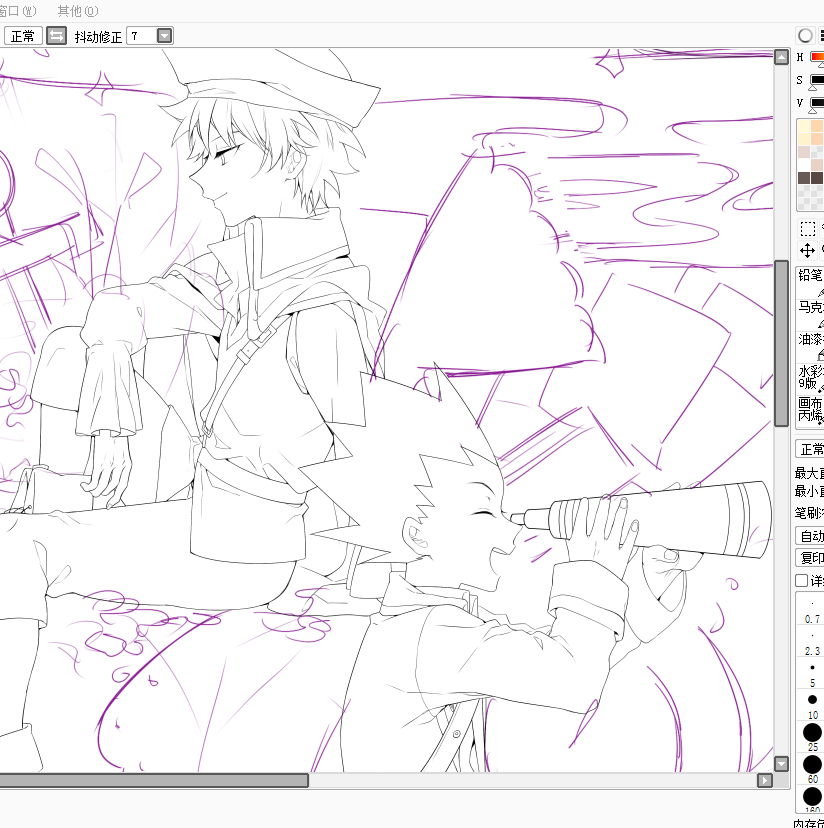Pick the left dark brown swatch
The height and width of the screenshot is (828, 824).
point(804,178)
